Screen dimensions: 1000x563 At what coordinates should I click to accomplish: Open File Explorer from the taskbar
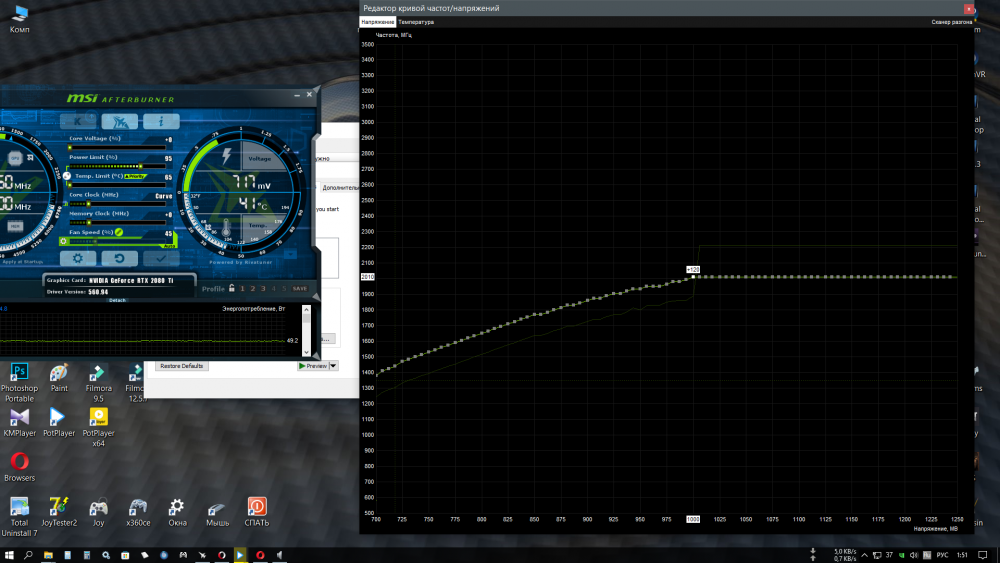(48, 555)
